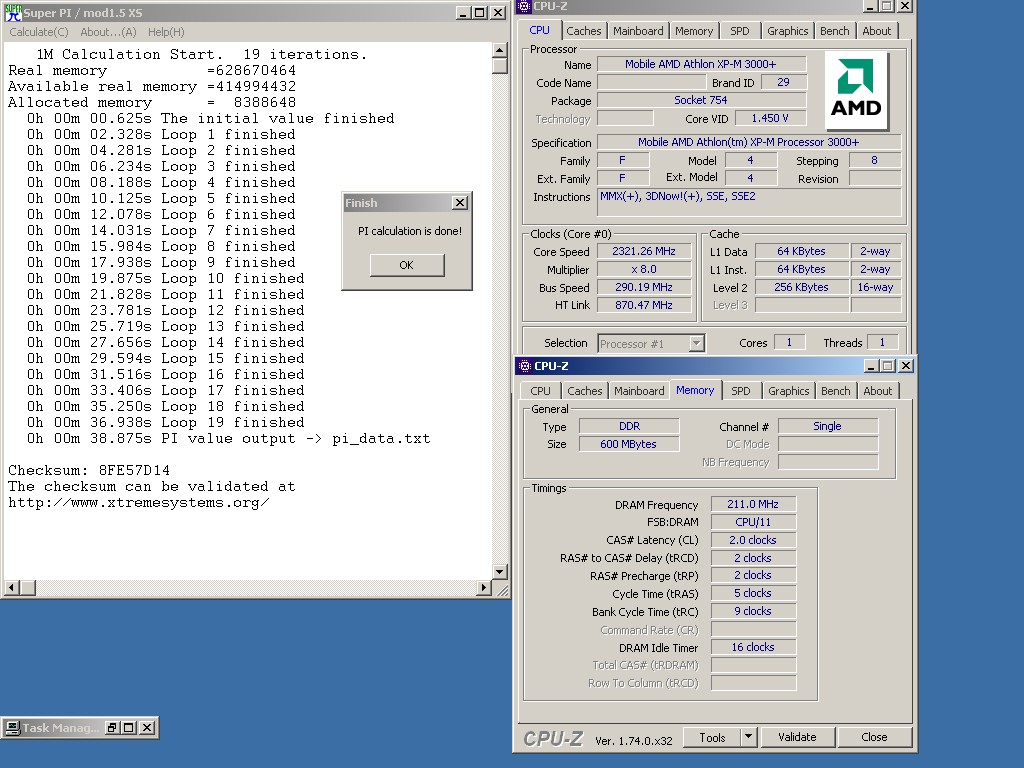
Task: Click the Memory Type value DDR
Action: click(630, 426)
